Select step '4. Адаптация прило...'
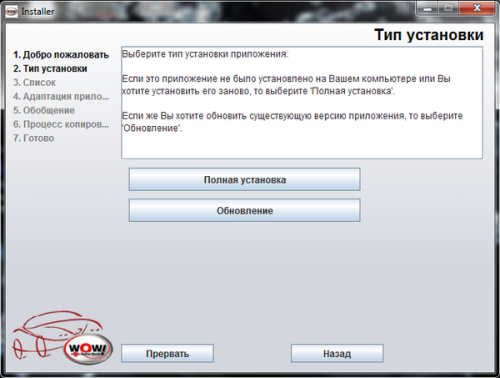The height and width of the screenshot is (378, 500). (x=61, y=96)
